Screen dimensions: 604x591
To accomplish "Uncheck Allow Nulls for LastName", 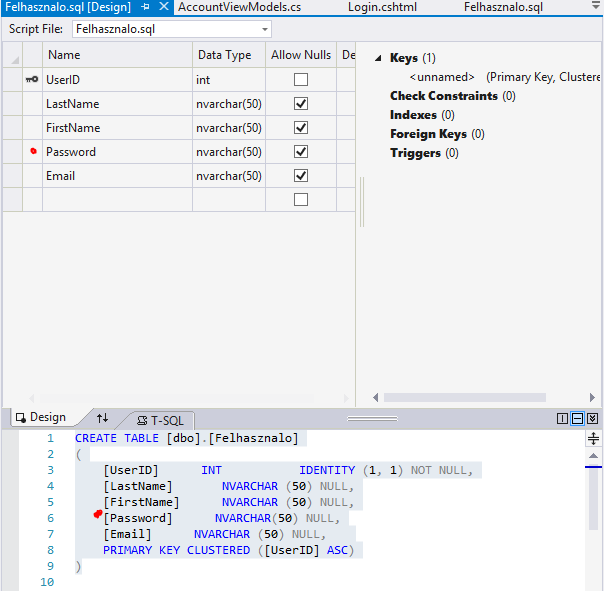I will [301, 104].
